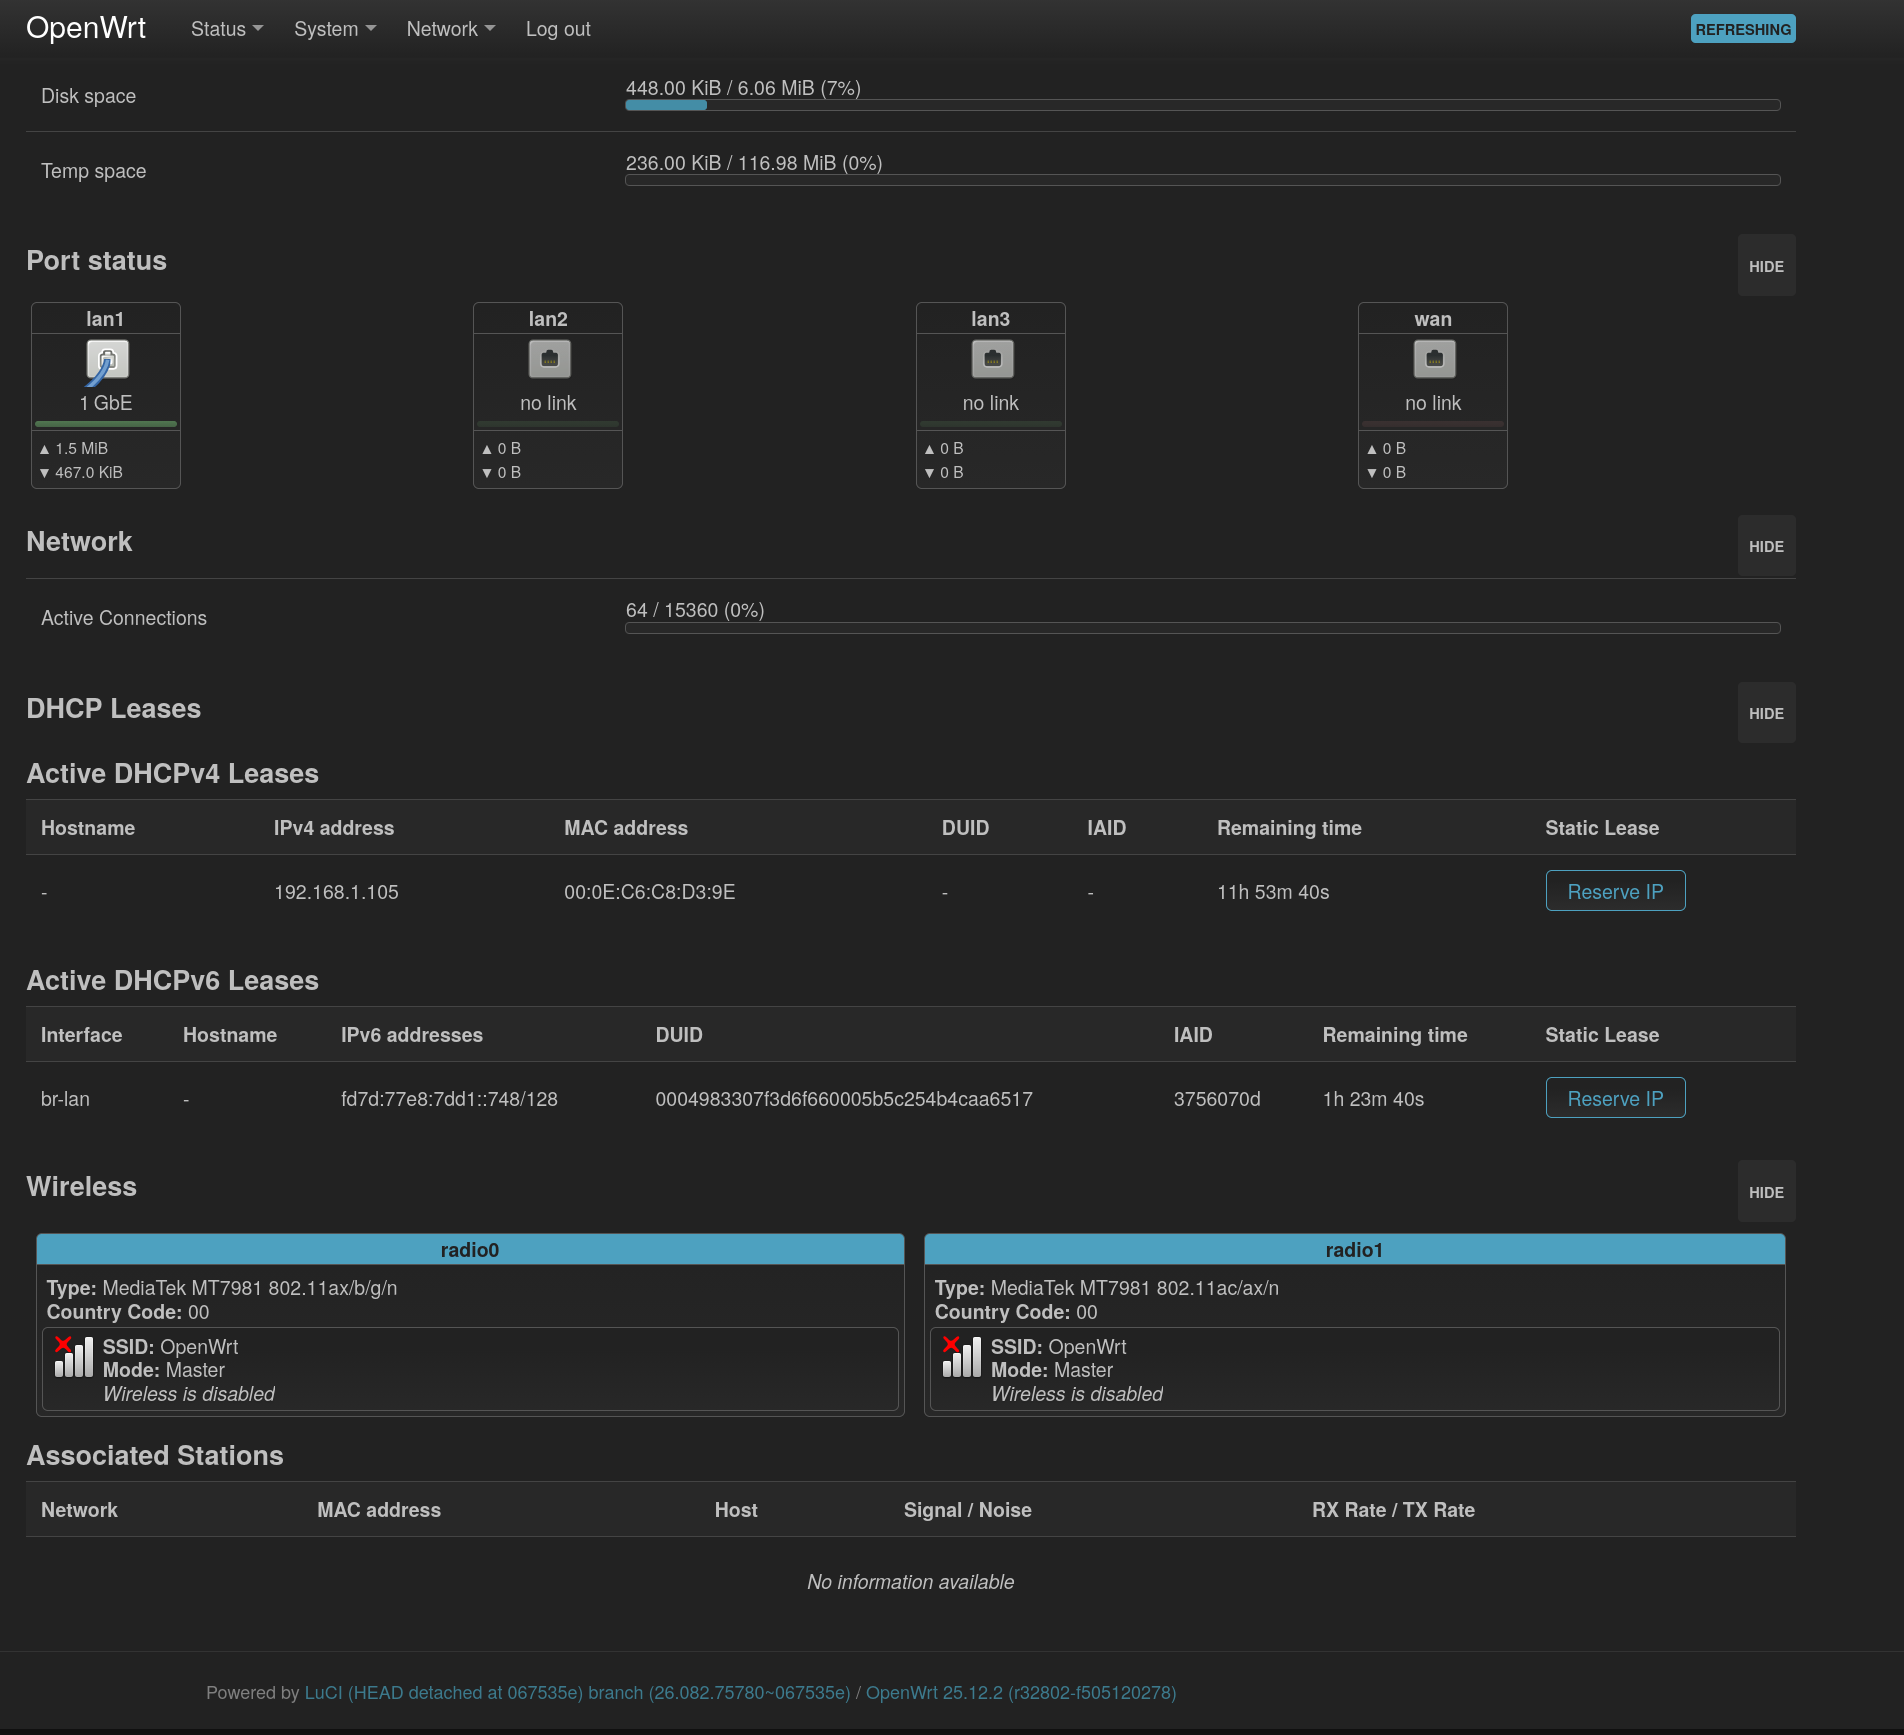The height and width of the screenshot is (1735, 1904).
Task: Click 448.00 KiB / 6.06 MiB disk value
Action: click(743, 88)
